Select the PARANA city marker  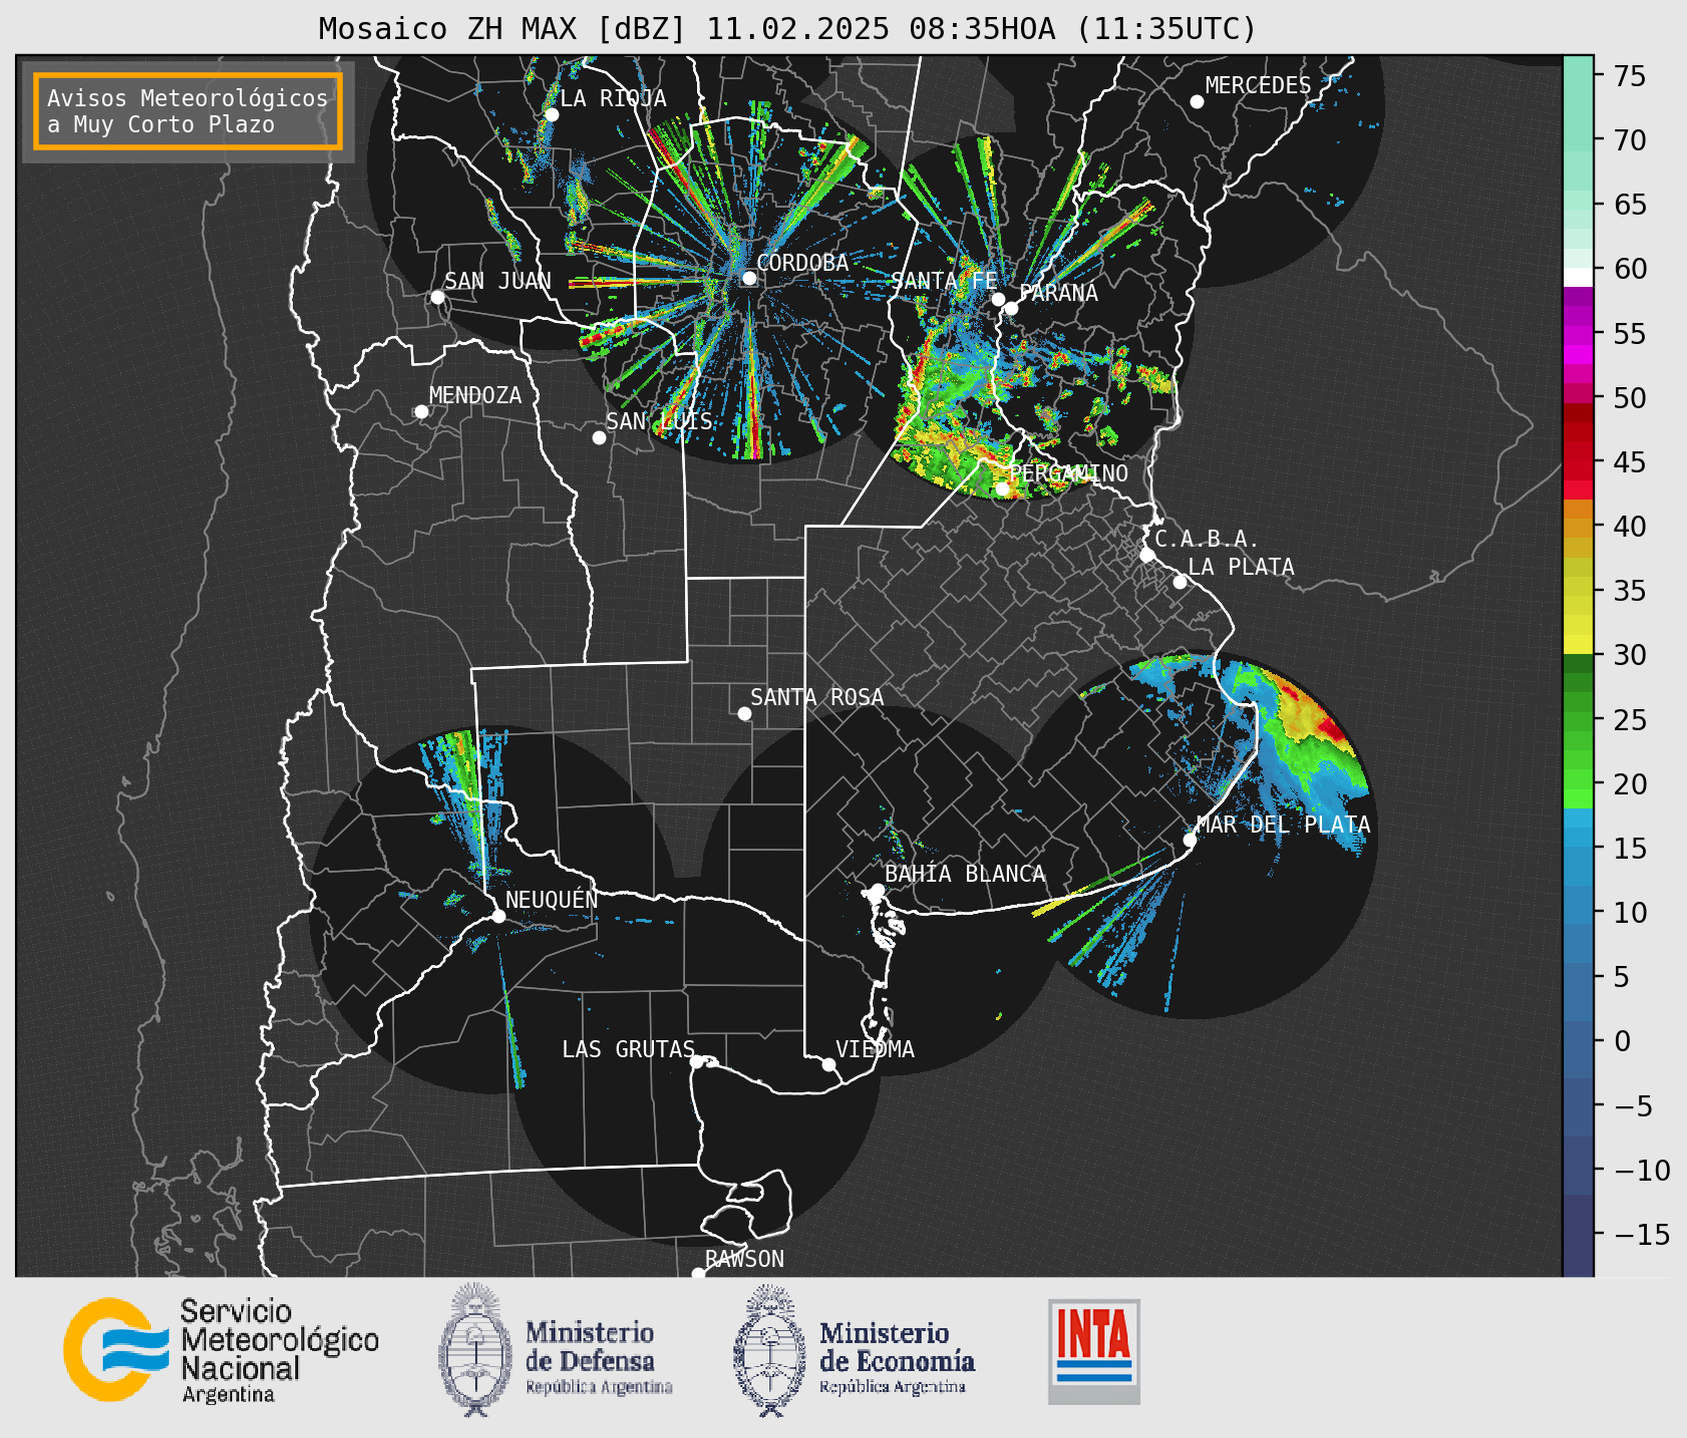coord(1011,308)
